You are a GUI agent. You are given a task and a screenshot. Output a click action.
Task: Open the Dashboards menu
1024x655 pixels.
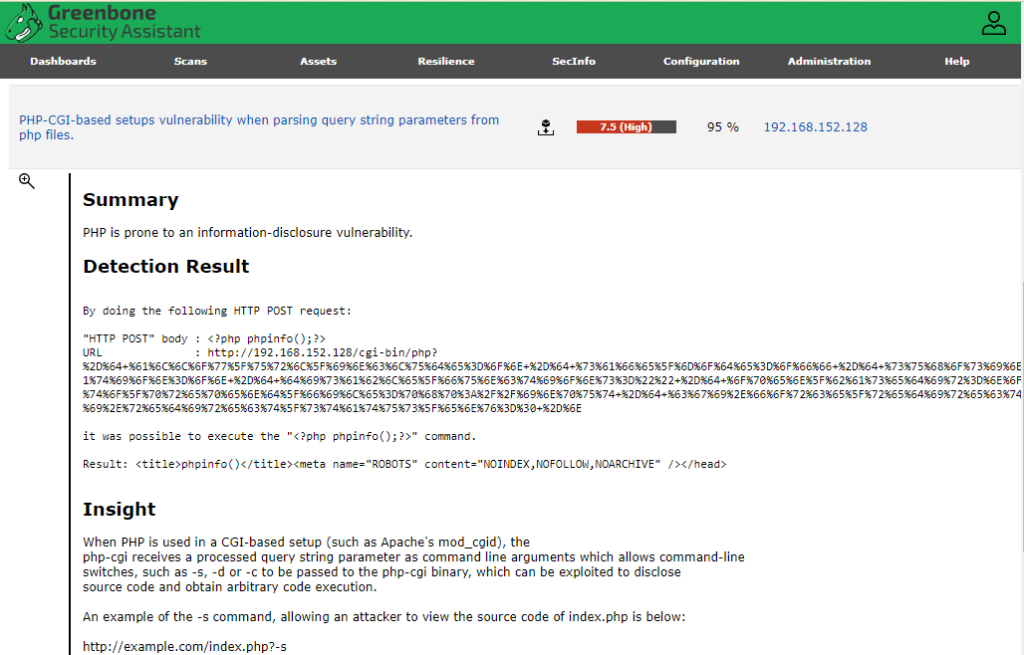pyautogui.click(x=63, y=61)
